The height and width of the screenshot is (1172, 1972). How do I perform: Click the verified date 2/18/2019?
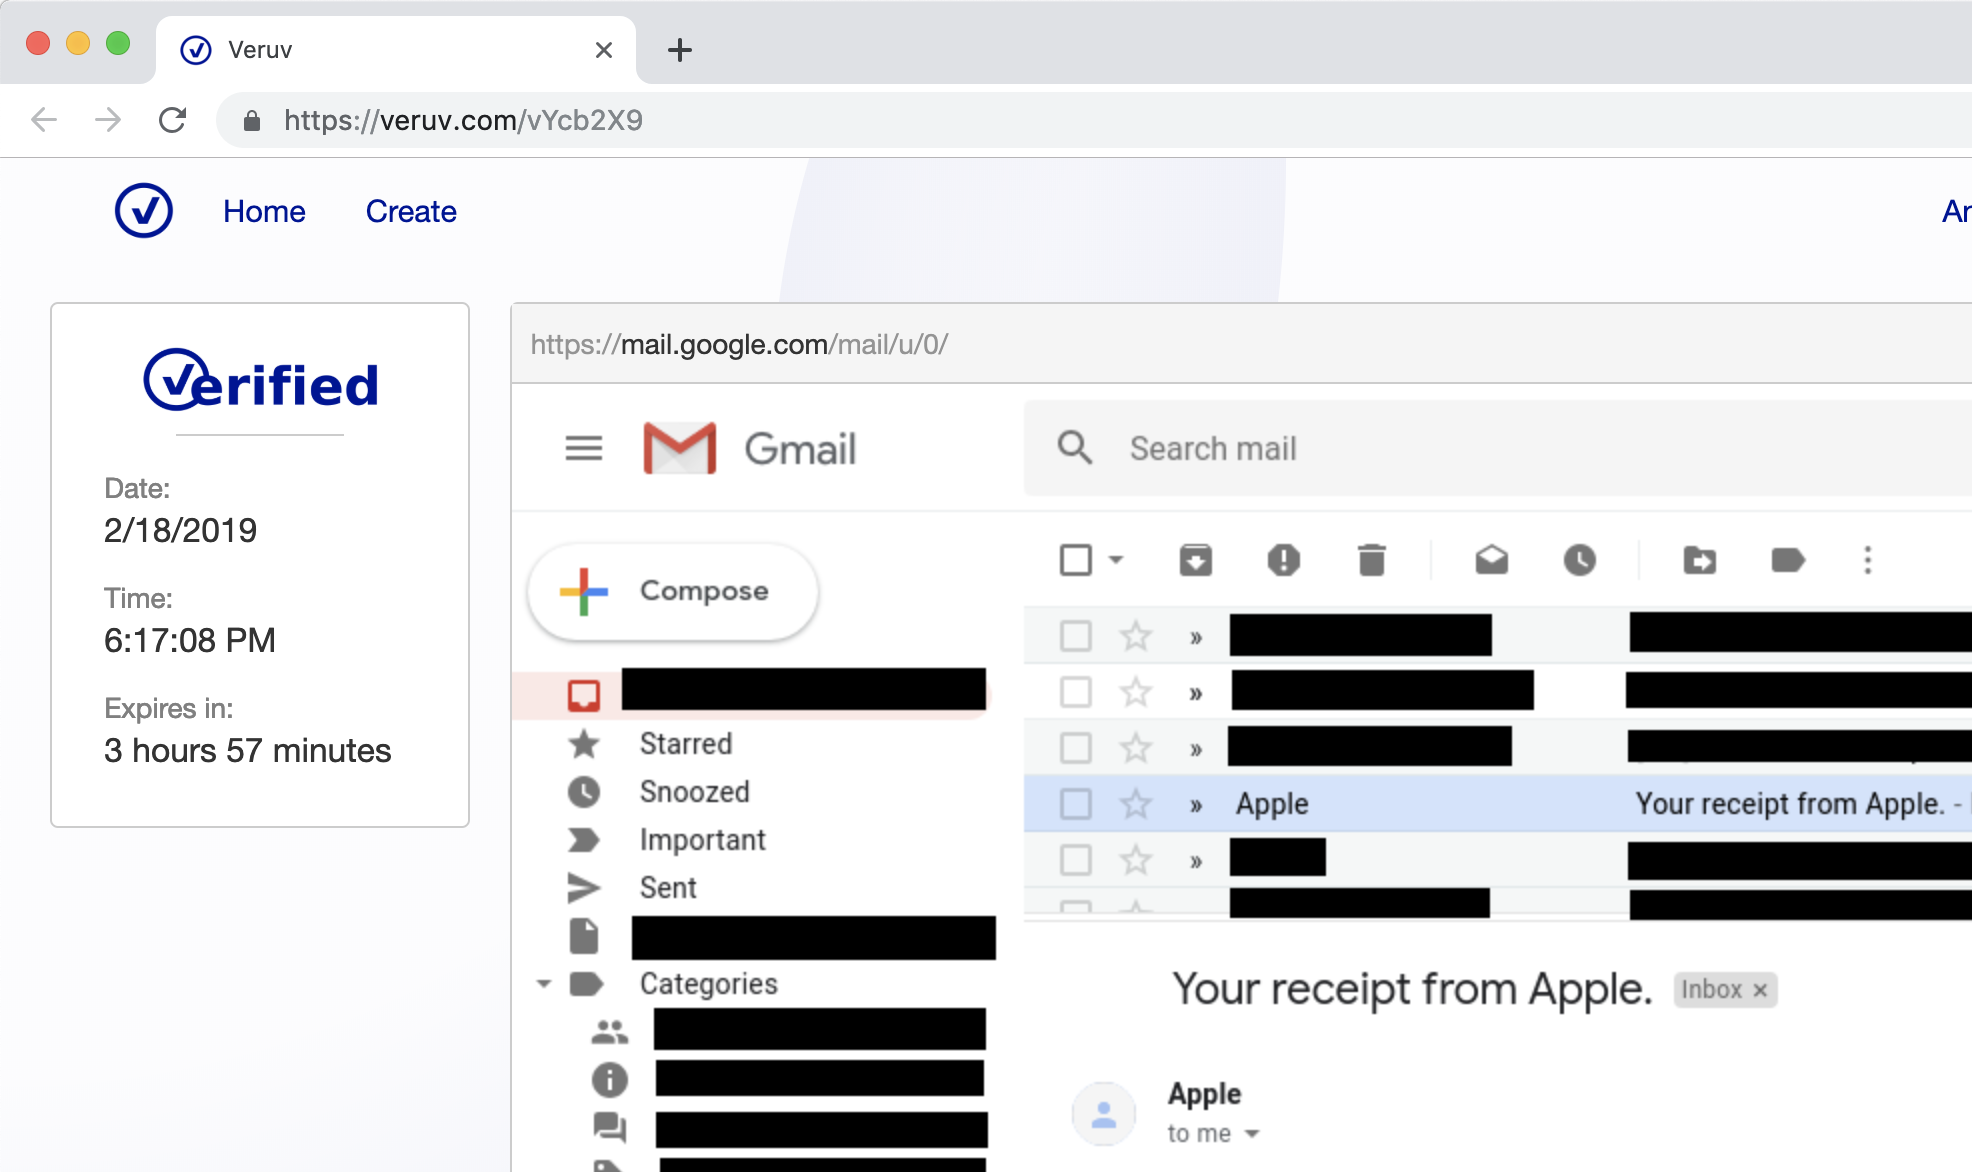(180, 530)
